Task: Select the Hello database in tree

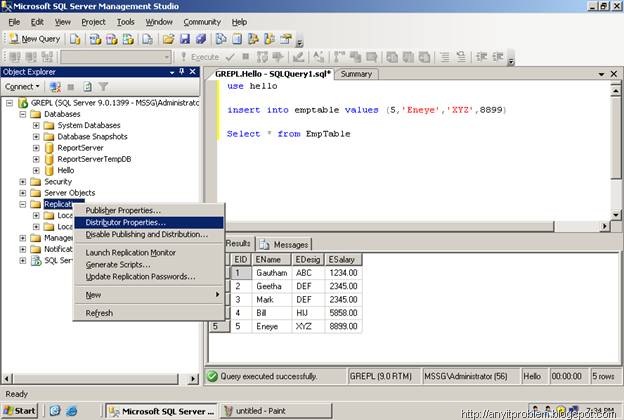Action: [66, 170]
